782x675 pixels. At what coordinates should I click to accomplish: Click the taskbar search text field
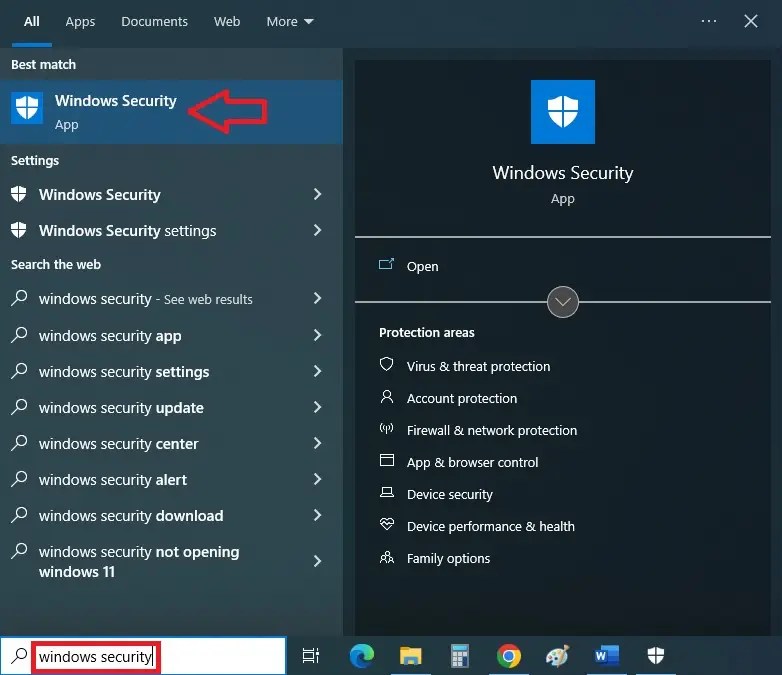143,656
